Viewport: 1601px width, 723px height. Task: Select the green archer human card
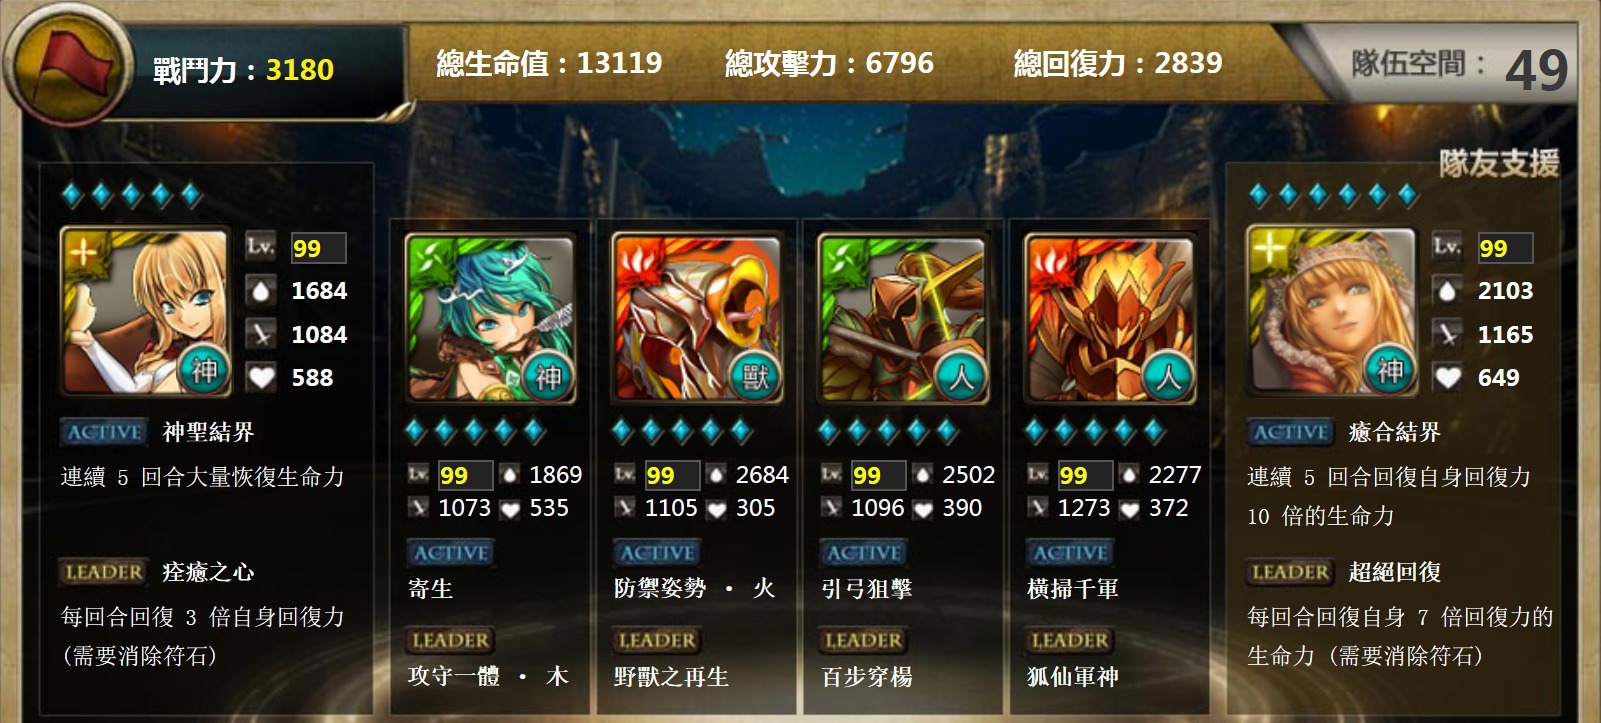point(903,318)
